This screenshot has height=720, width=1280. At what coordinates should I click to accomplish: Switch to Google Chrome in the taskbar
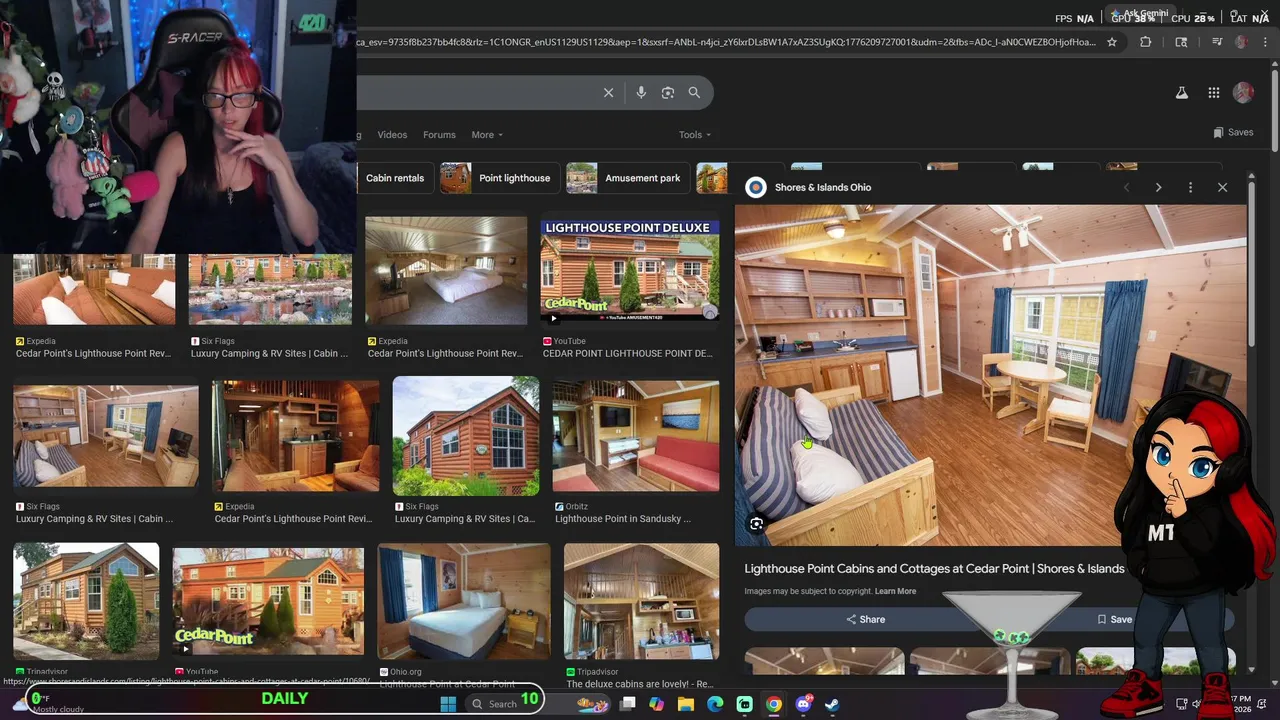[774, 704]
